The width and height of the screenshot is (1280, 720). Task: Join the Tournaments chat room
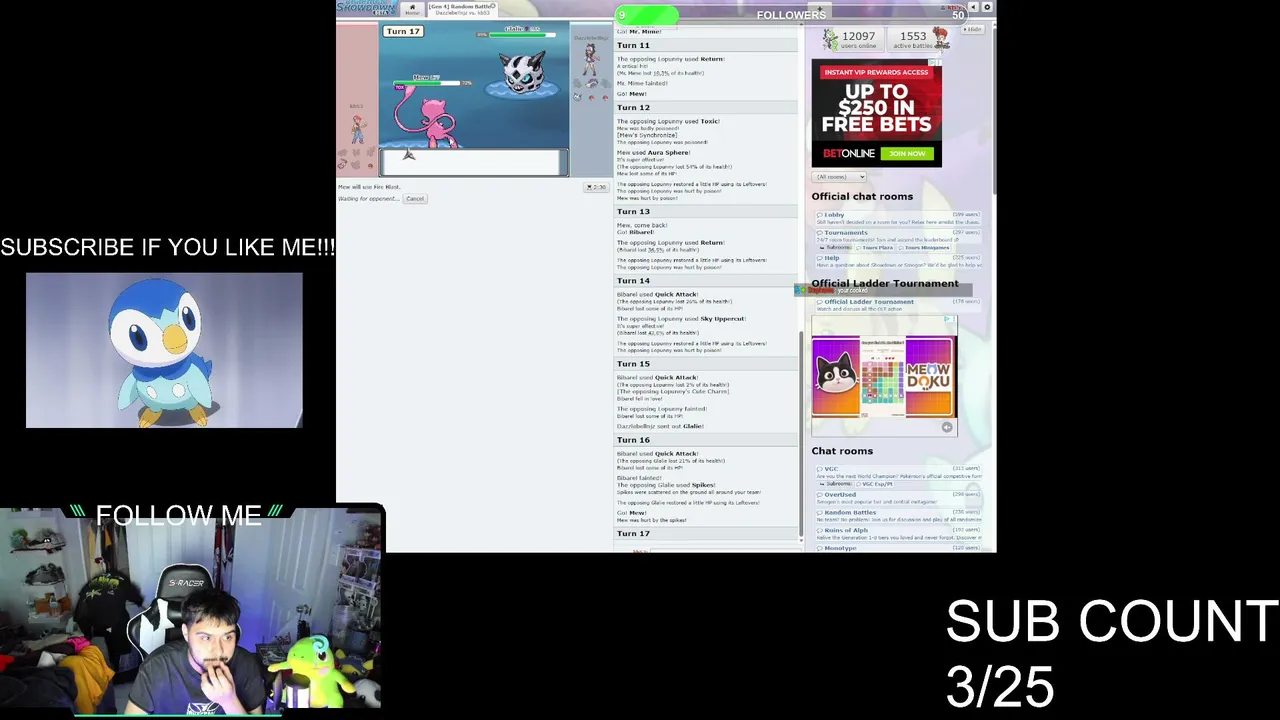[897, 236]
